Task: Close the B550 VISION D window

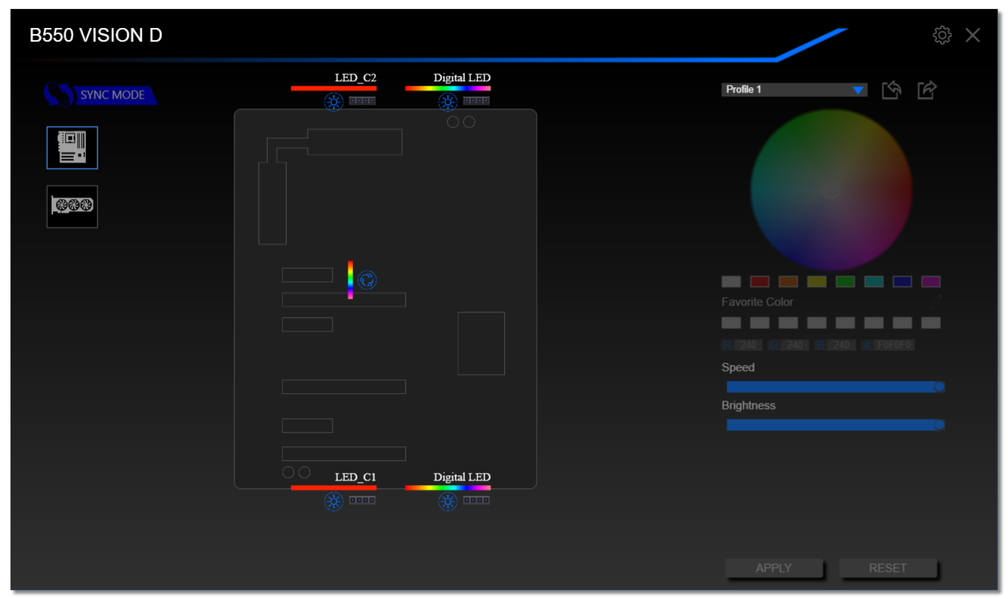Action: 973,35
